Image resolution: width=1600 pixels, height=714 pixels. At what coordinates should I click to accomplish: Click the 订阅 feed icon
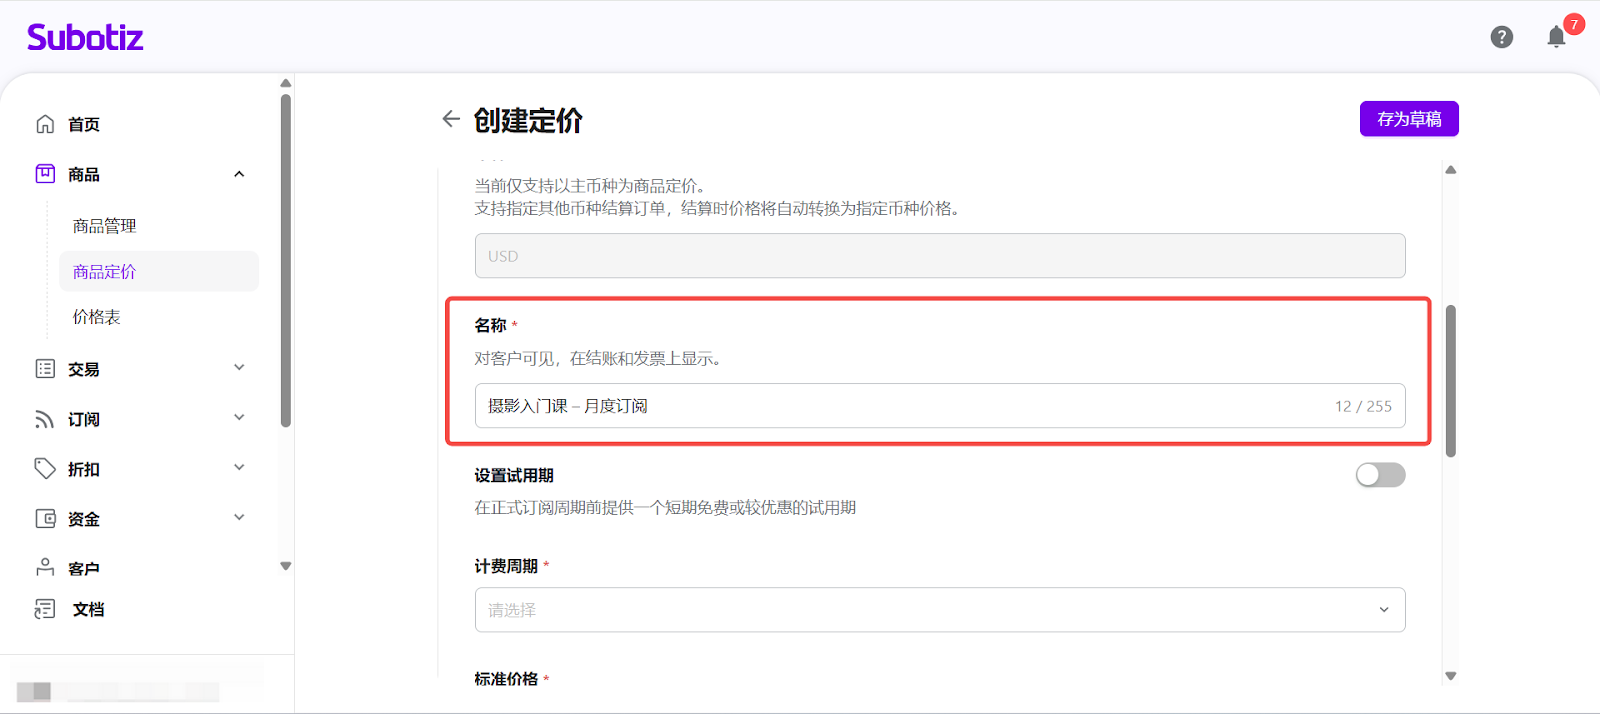point(45,419)
